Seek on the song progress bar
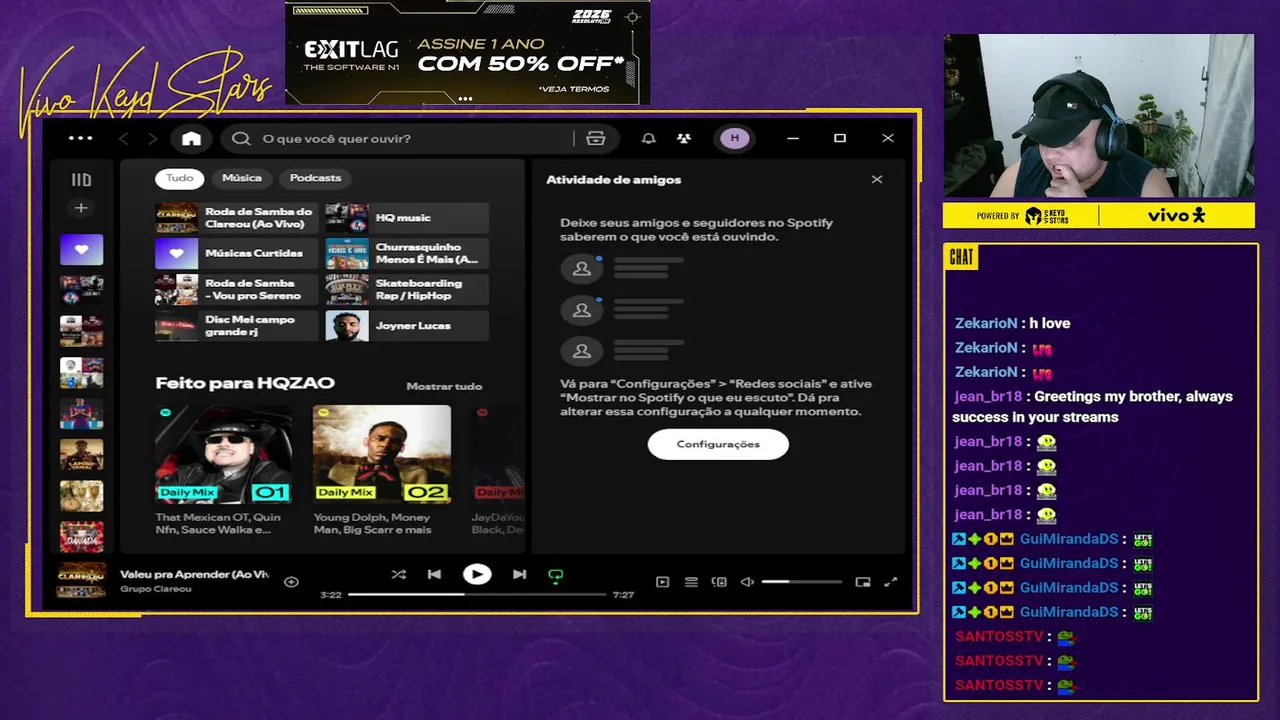Image resolution: width=1280 pixels, height=720 pixels. pyautogui.click(x=477, y=594)
